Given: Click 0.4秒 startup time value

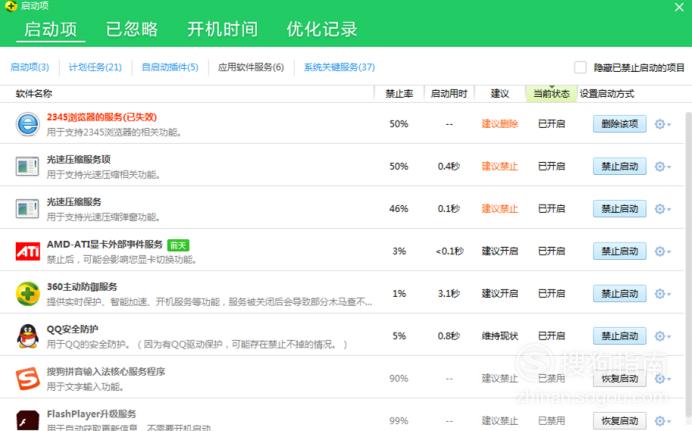Looking at the screenshot, I should tap(449, 166).
